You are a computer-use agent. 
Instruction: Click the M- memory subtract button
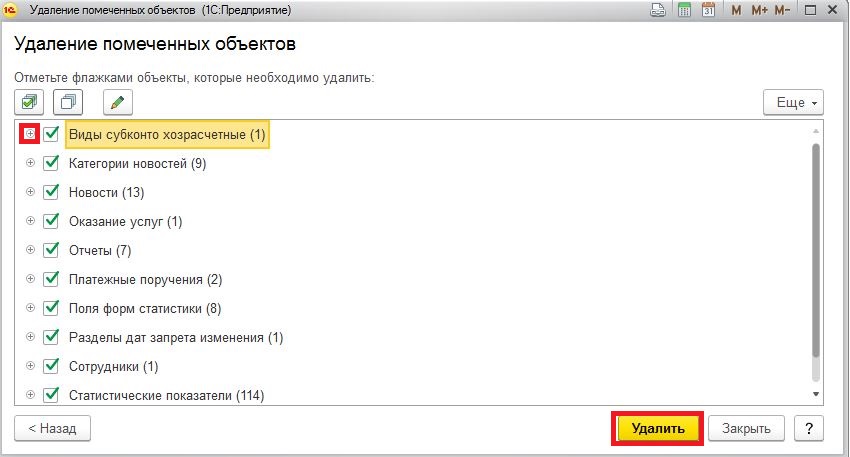click(782, 10)
